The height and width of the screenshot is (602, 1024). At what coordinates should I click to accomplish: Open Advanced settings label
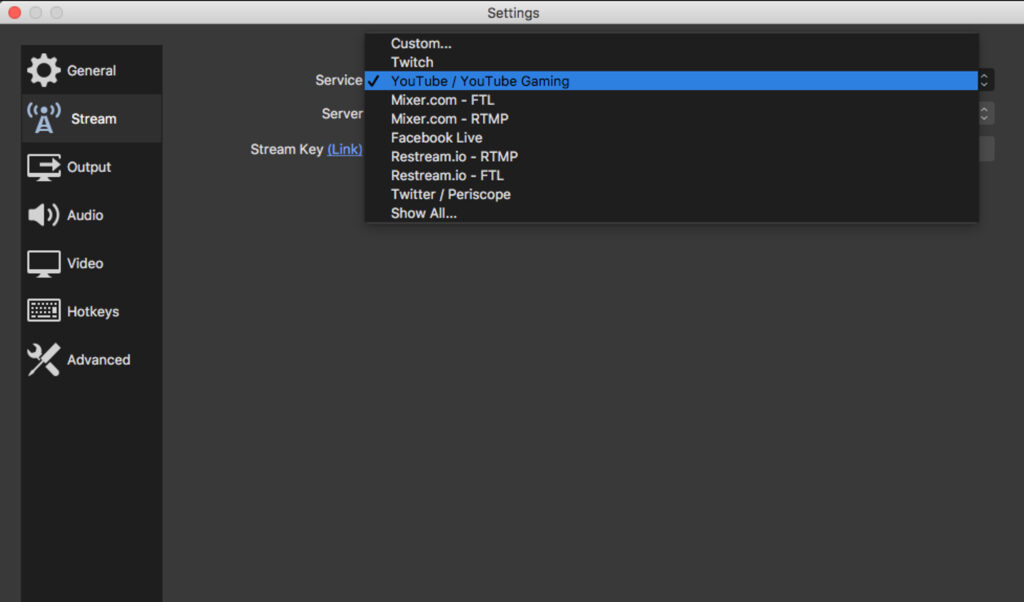coord(99,360)
